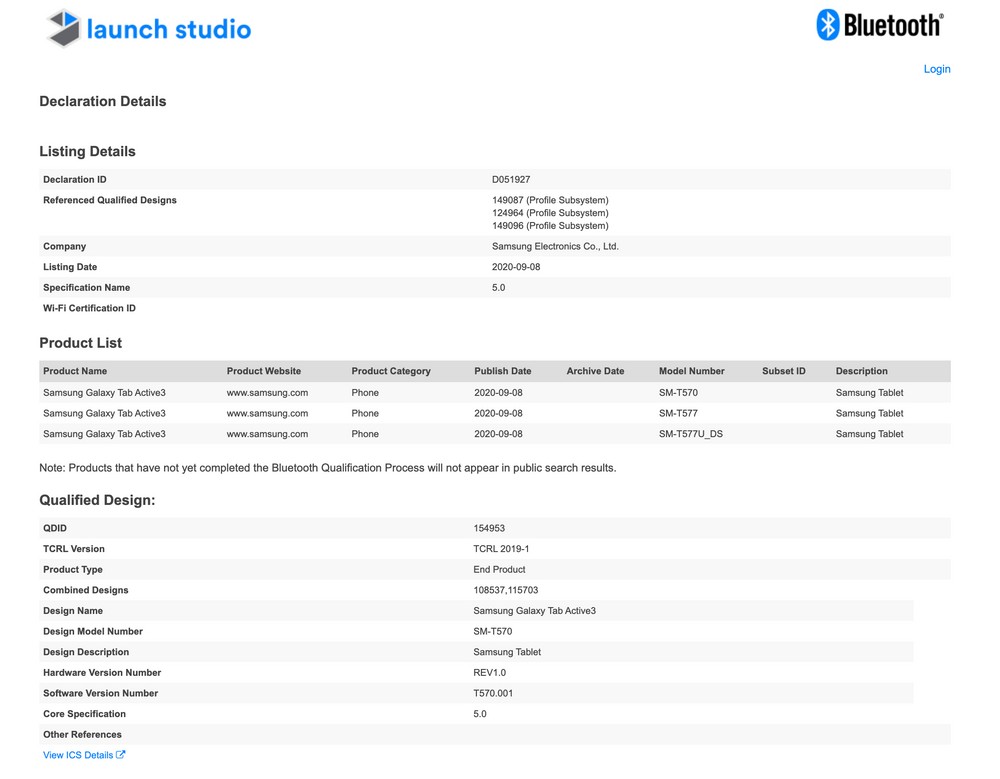The height and width of the screenshot is (779, 1000).
Task: Select Hardware Version Number REV1.0
Action: (489, 672)
